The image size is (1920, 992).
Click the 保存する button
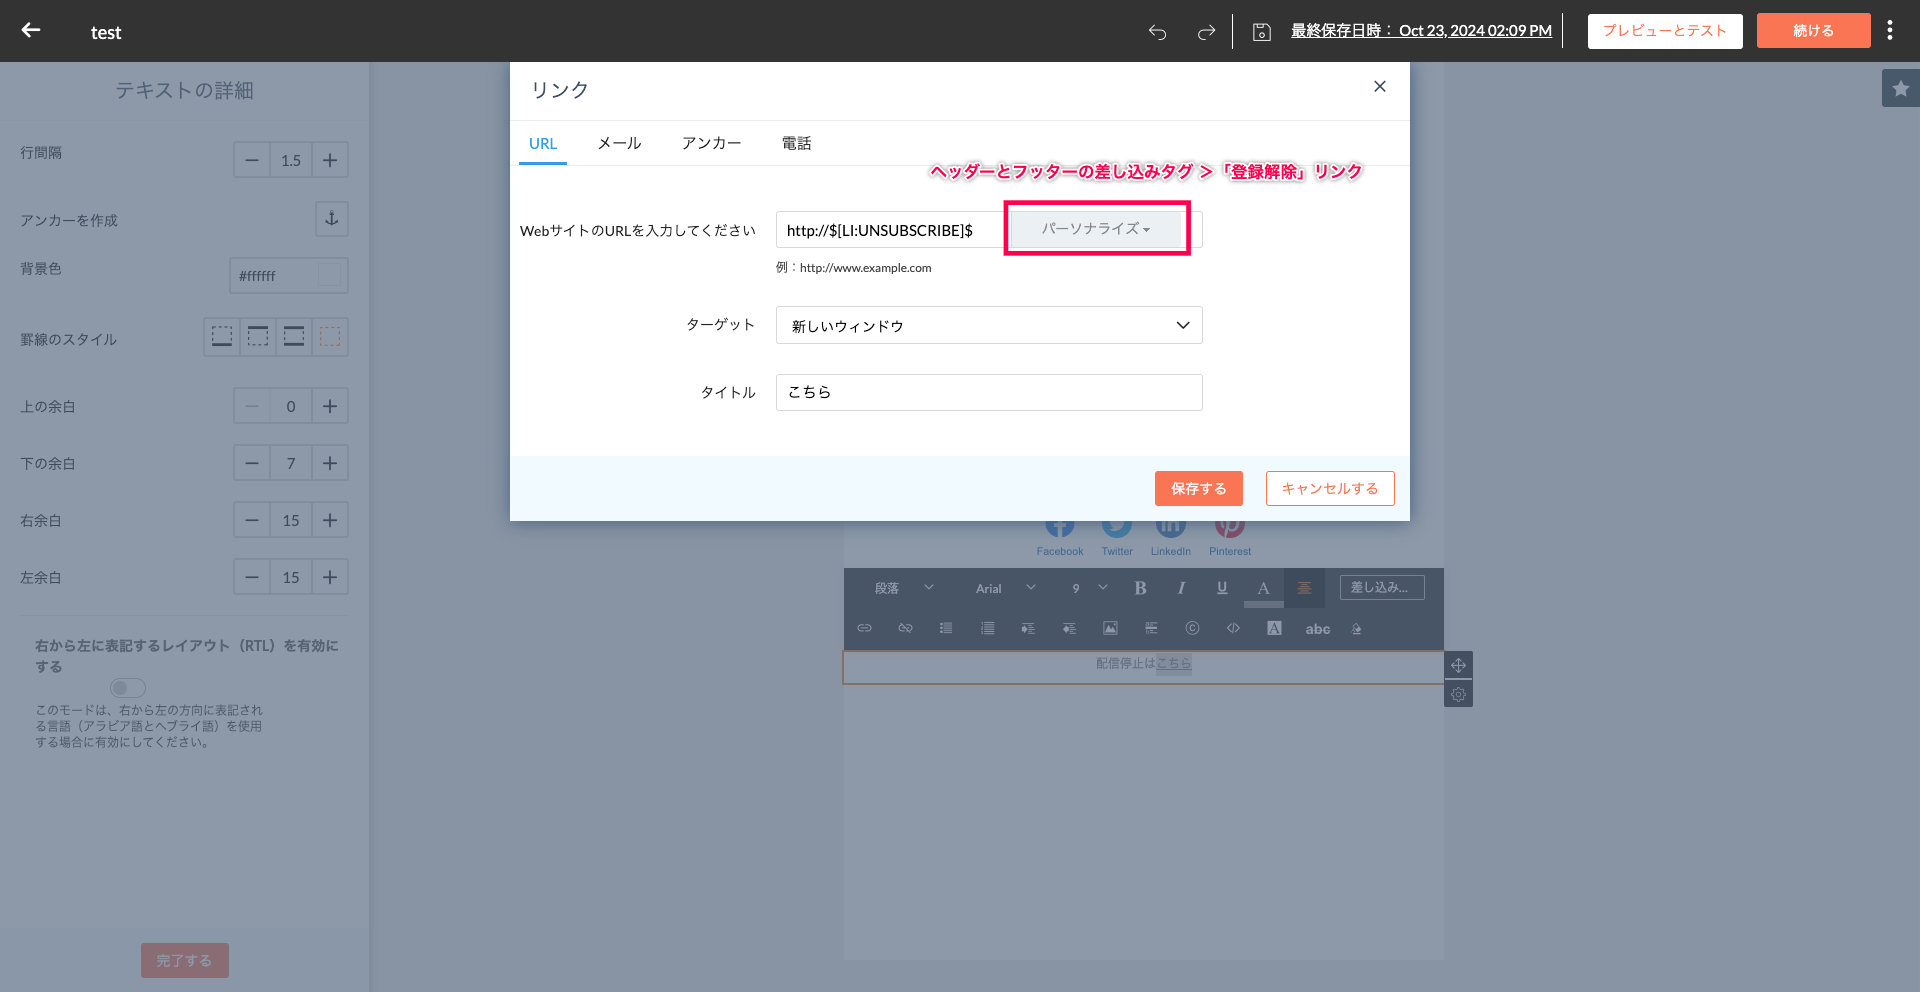[1198, 489]
